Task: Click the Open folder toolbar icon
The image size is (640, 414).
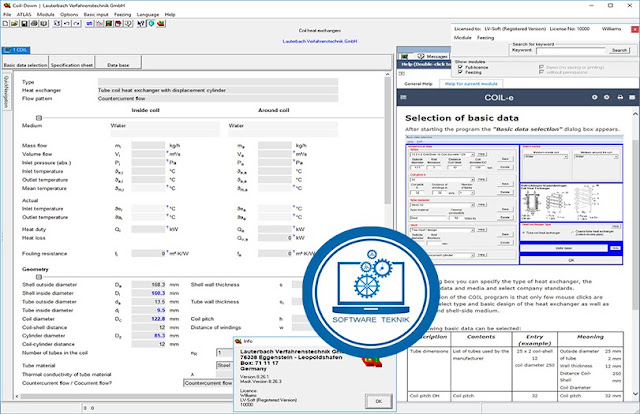Action: (14, 24)
